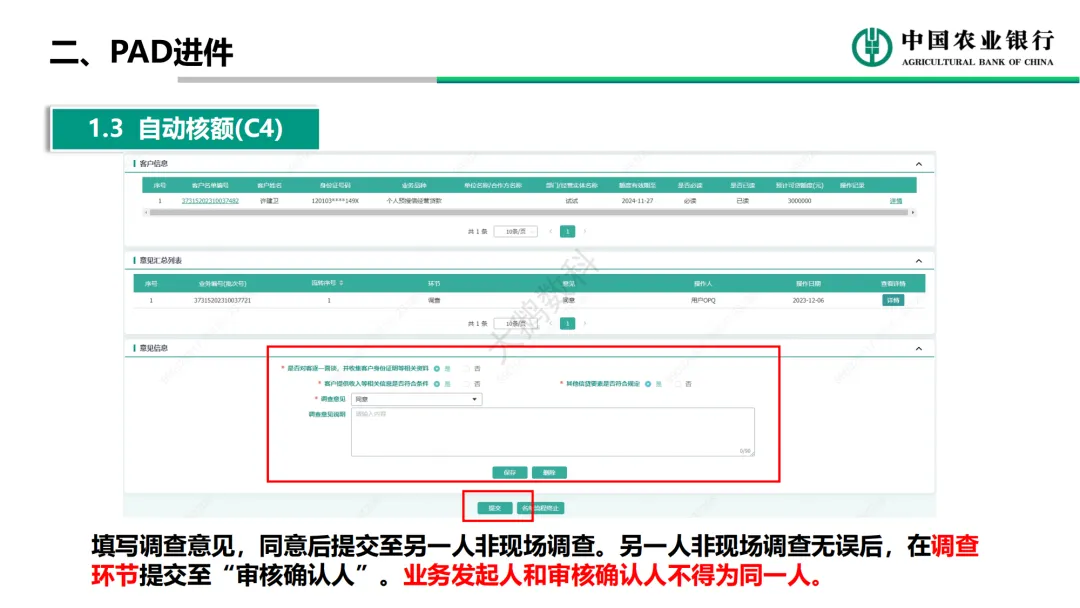Select 是 for 客户提供收入等相关信息是否符合条件
The image size is (1080, 608).
[437, 384]
